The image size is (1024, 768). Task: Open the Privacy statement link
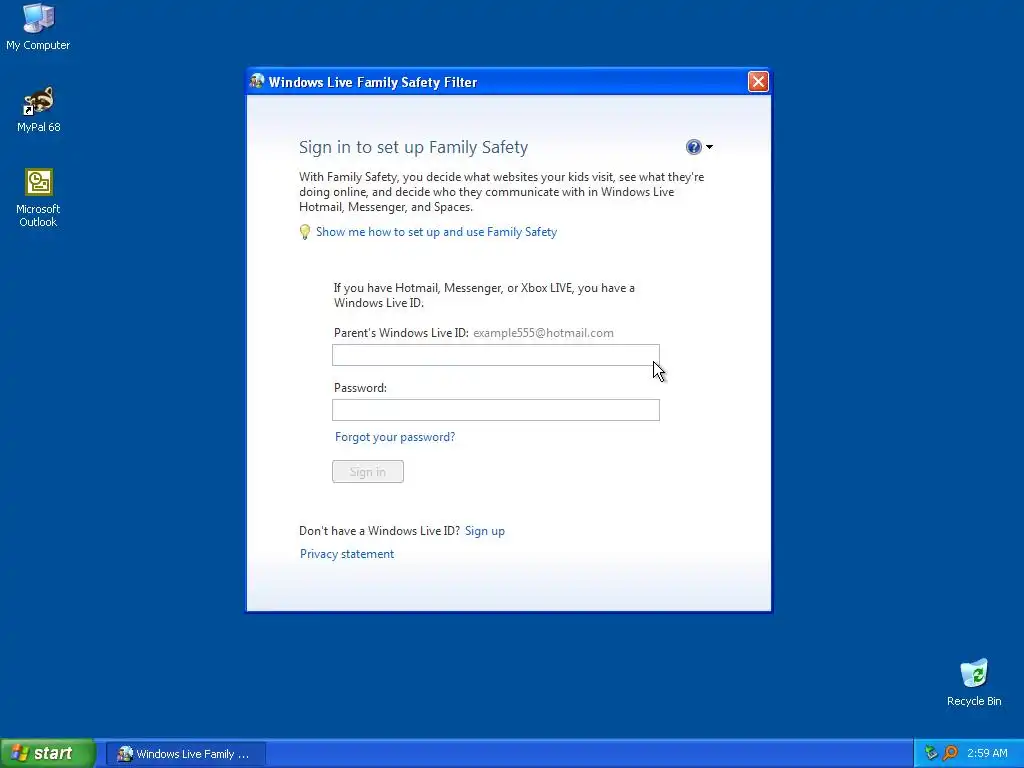347,554
